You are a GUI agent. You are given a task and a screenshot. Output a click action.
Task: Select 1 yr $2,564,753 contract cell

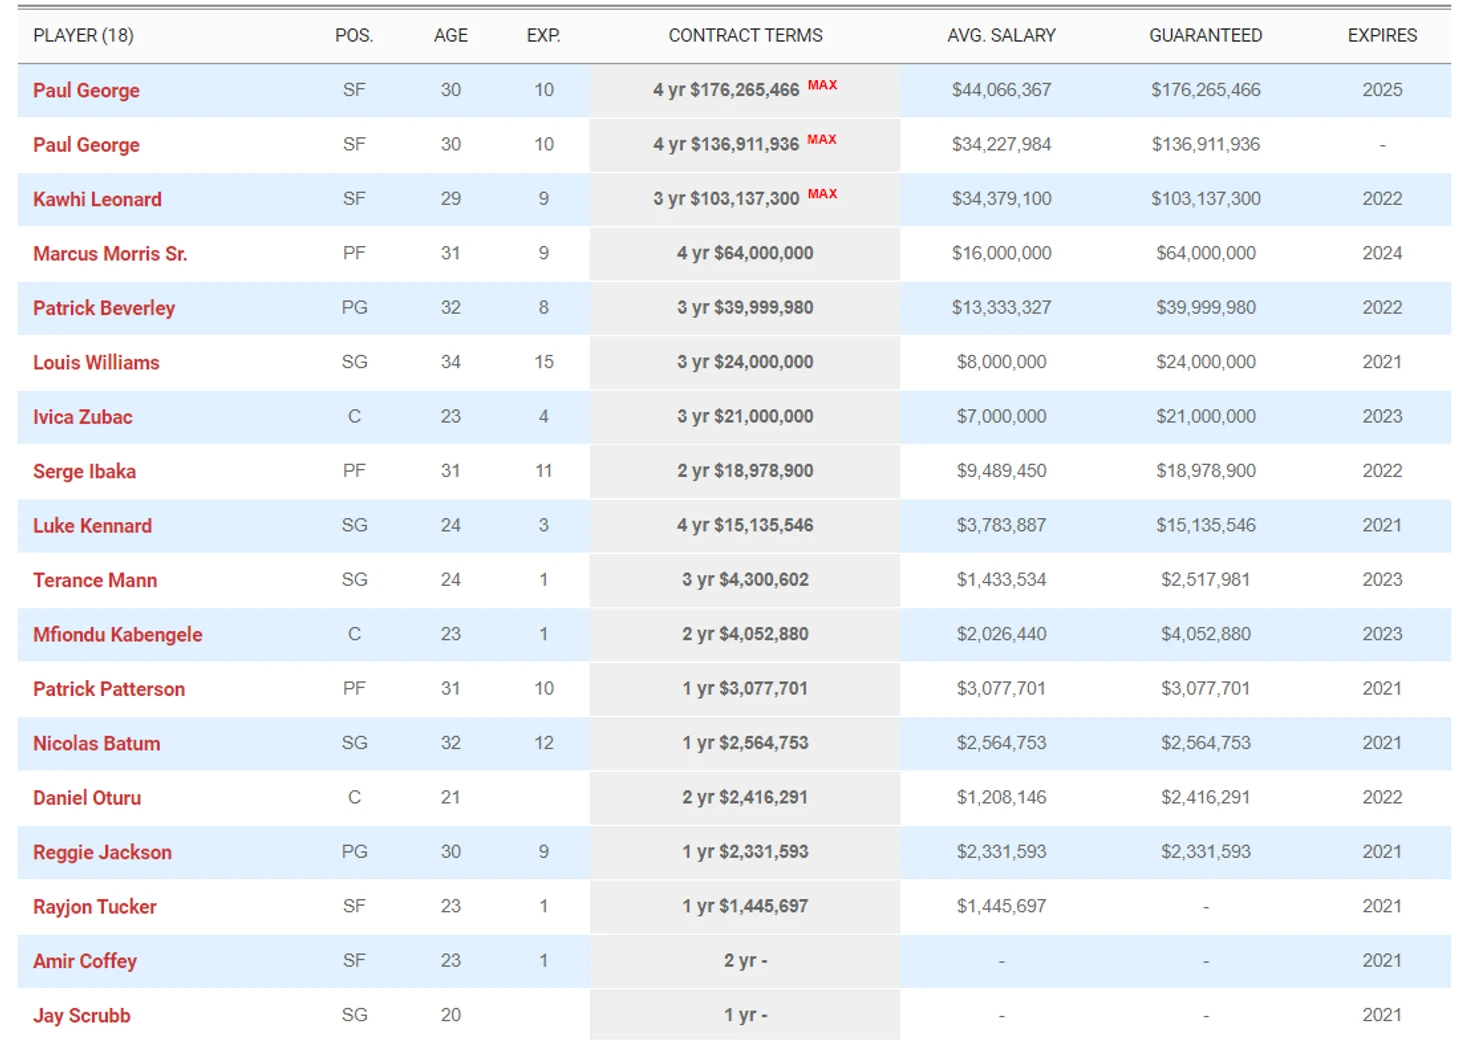pyautogui.click(x=745, y=744)
